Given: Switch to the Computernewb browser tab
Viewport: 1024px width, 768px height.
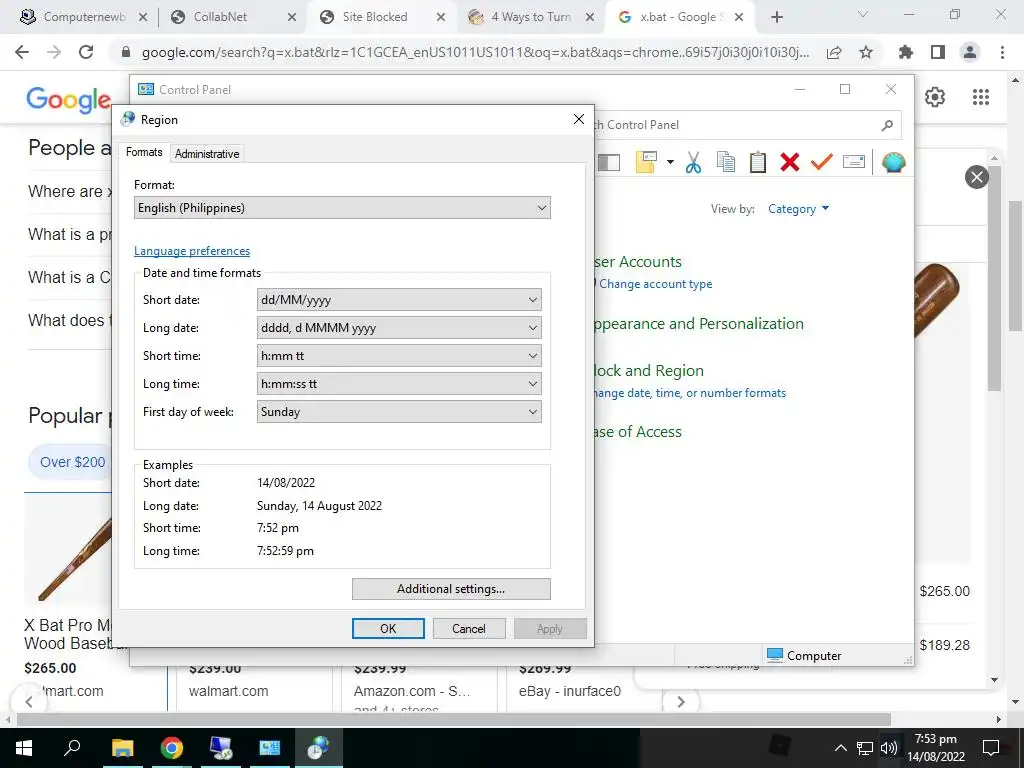Looking at the screenshot, I should pos(84,17).
